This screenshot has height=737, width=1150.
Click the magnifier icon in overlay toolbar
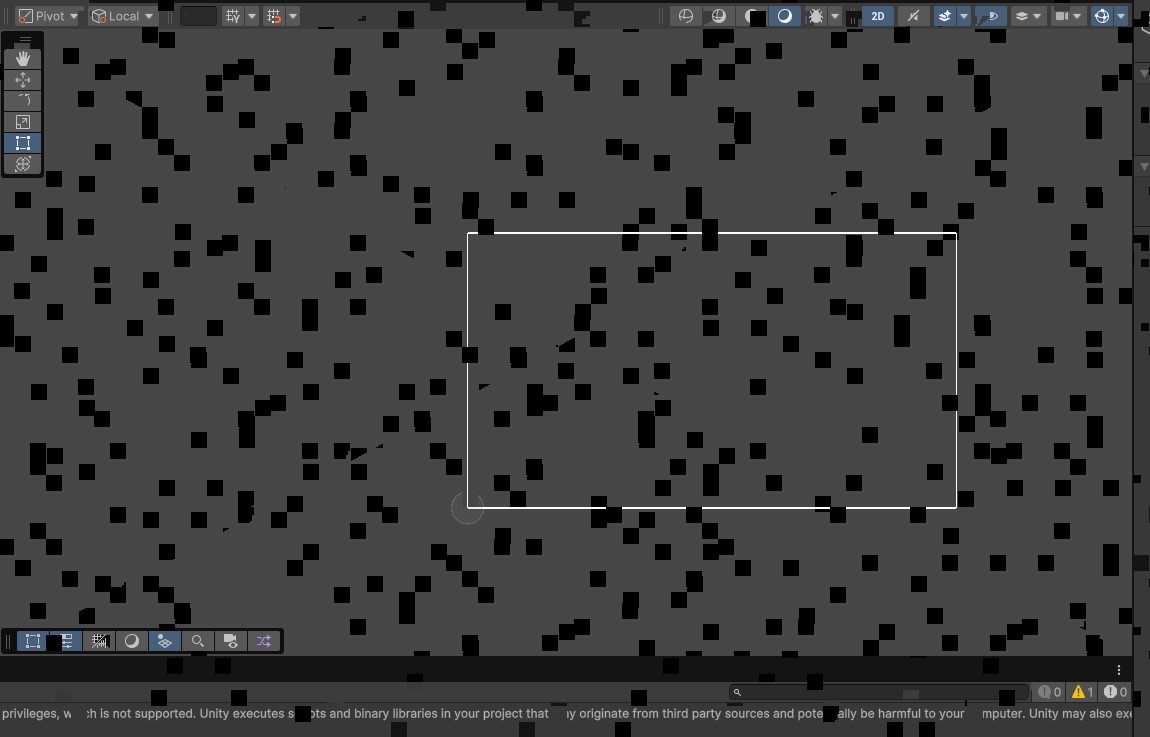[x=198, y=641]
